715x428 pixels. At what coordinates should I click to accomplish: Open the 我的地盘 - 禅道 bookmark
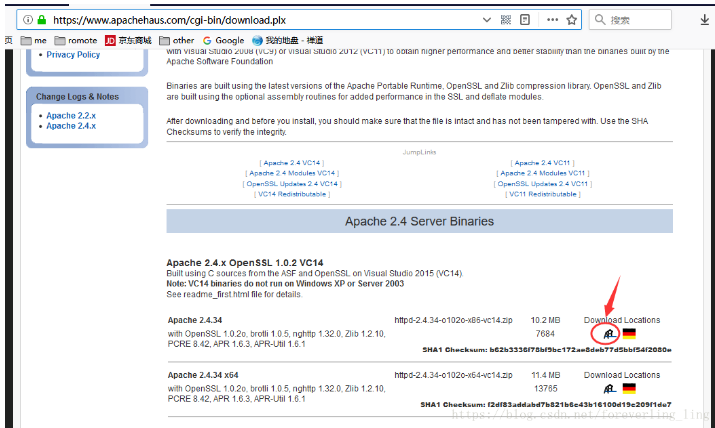pyautogui.click(x=288, y=41)
